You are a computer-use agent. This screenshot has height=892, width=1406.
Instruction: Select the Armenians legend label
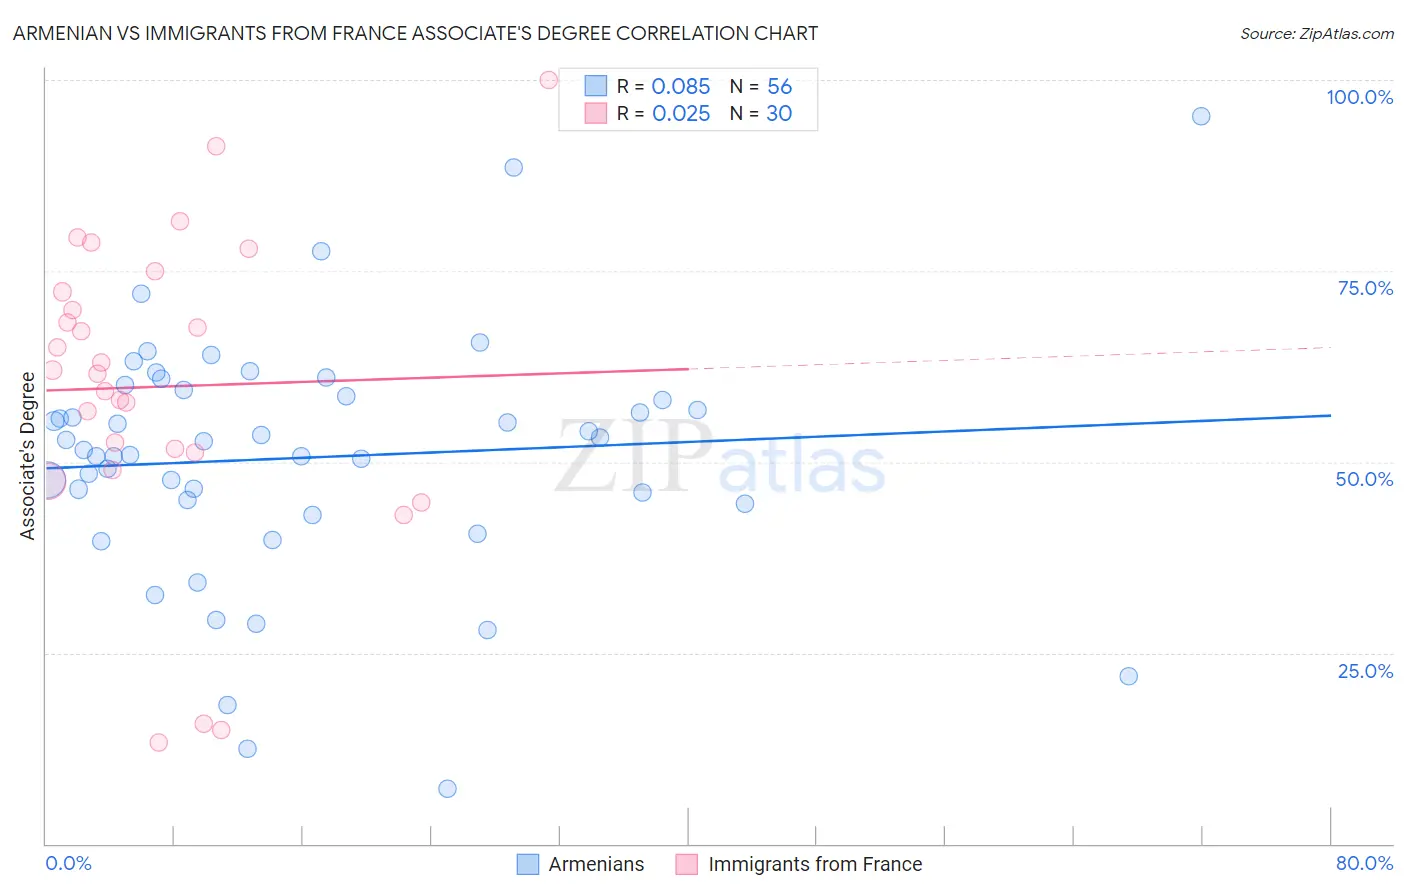click(596, 864)
